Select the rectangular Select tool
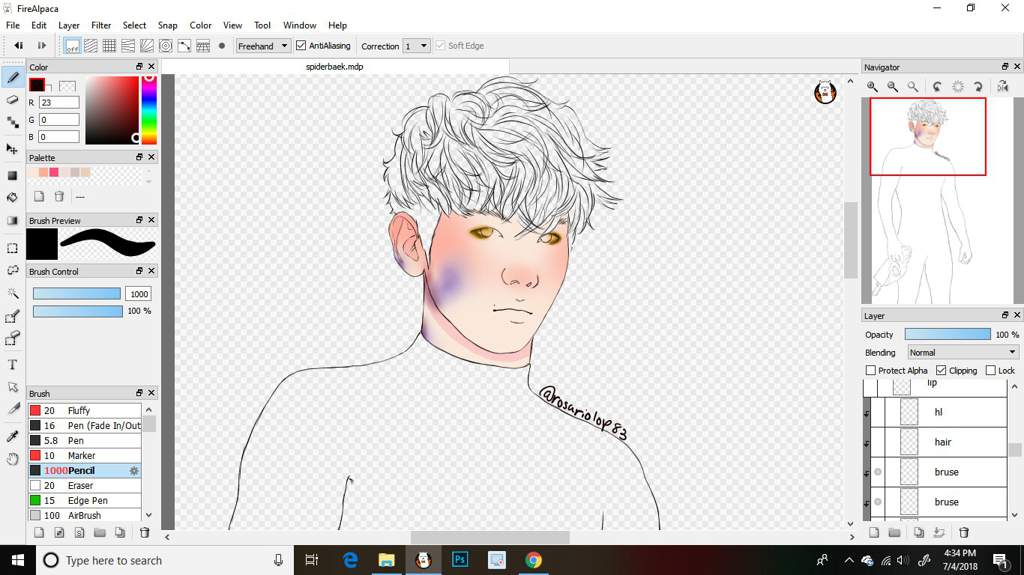1024x575 pixels. 12,248
